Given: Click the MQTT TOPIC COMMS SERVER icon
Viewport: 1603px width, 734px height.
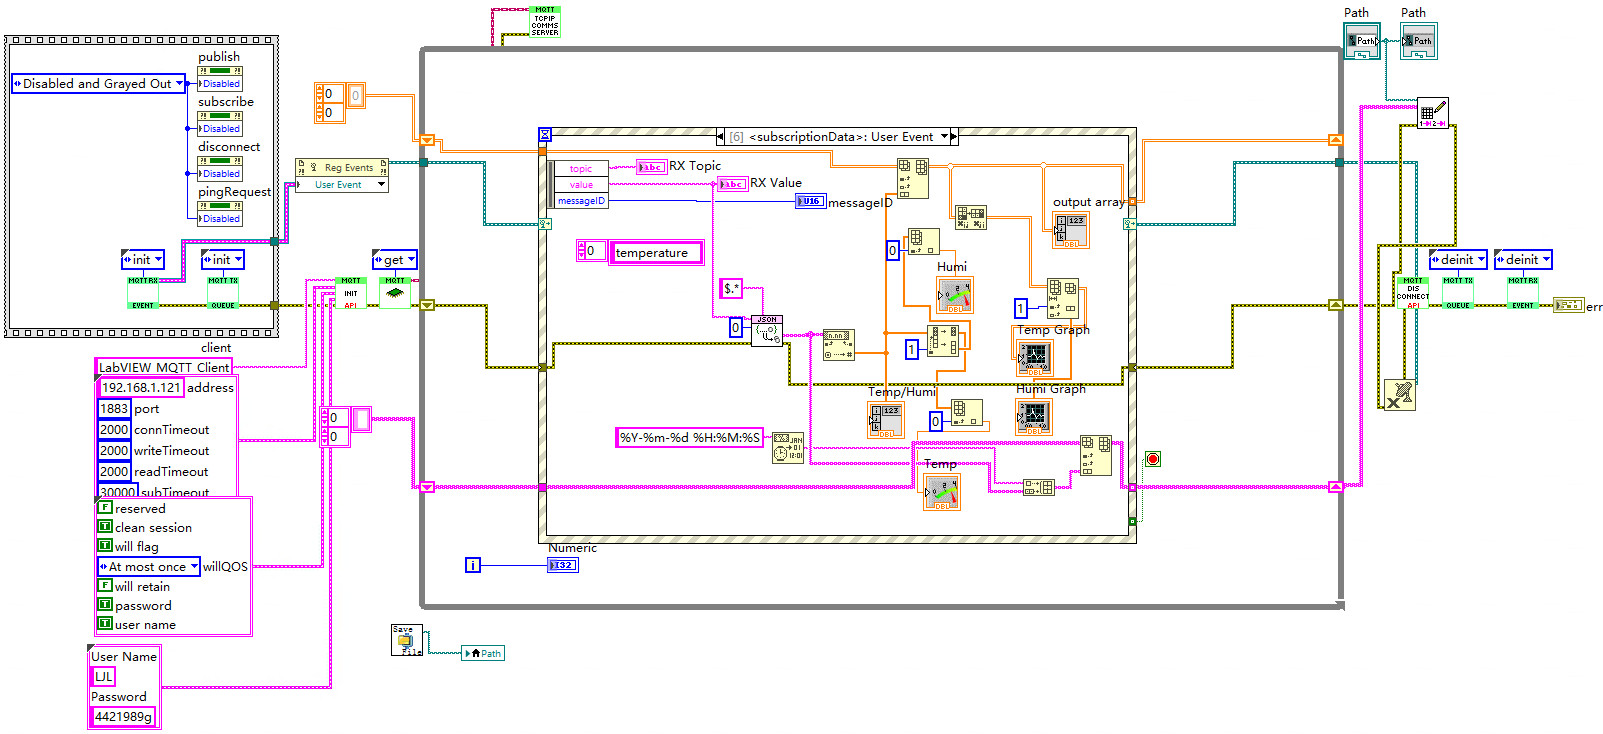Looking at the screenshot, I should 545,21.
